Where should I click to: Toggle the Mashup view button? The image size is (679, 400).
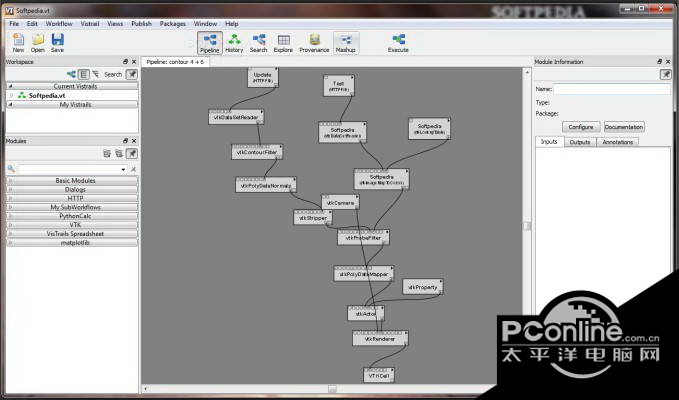346,43
